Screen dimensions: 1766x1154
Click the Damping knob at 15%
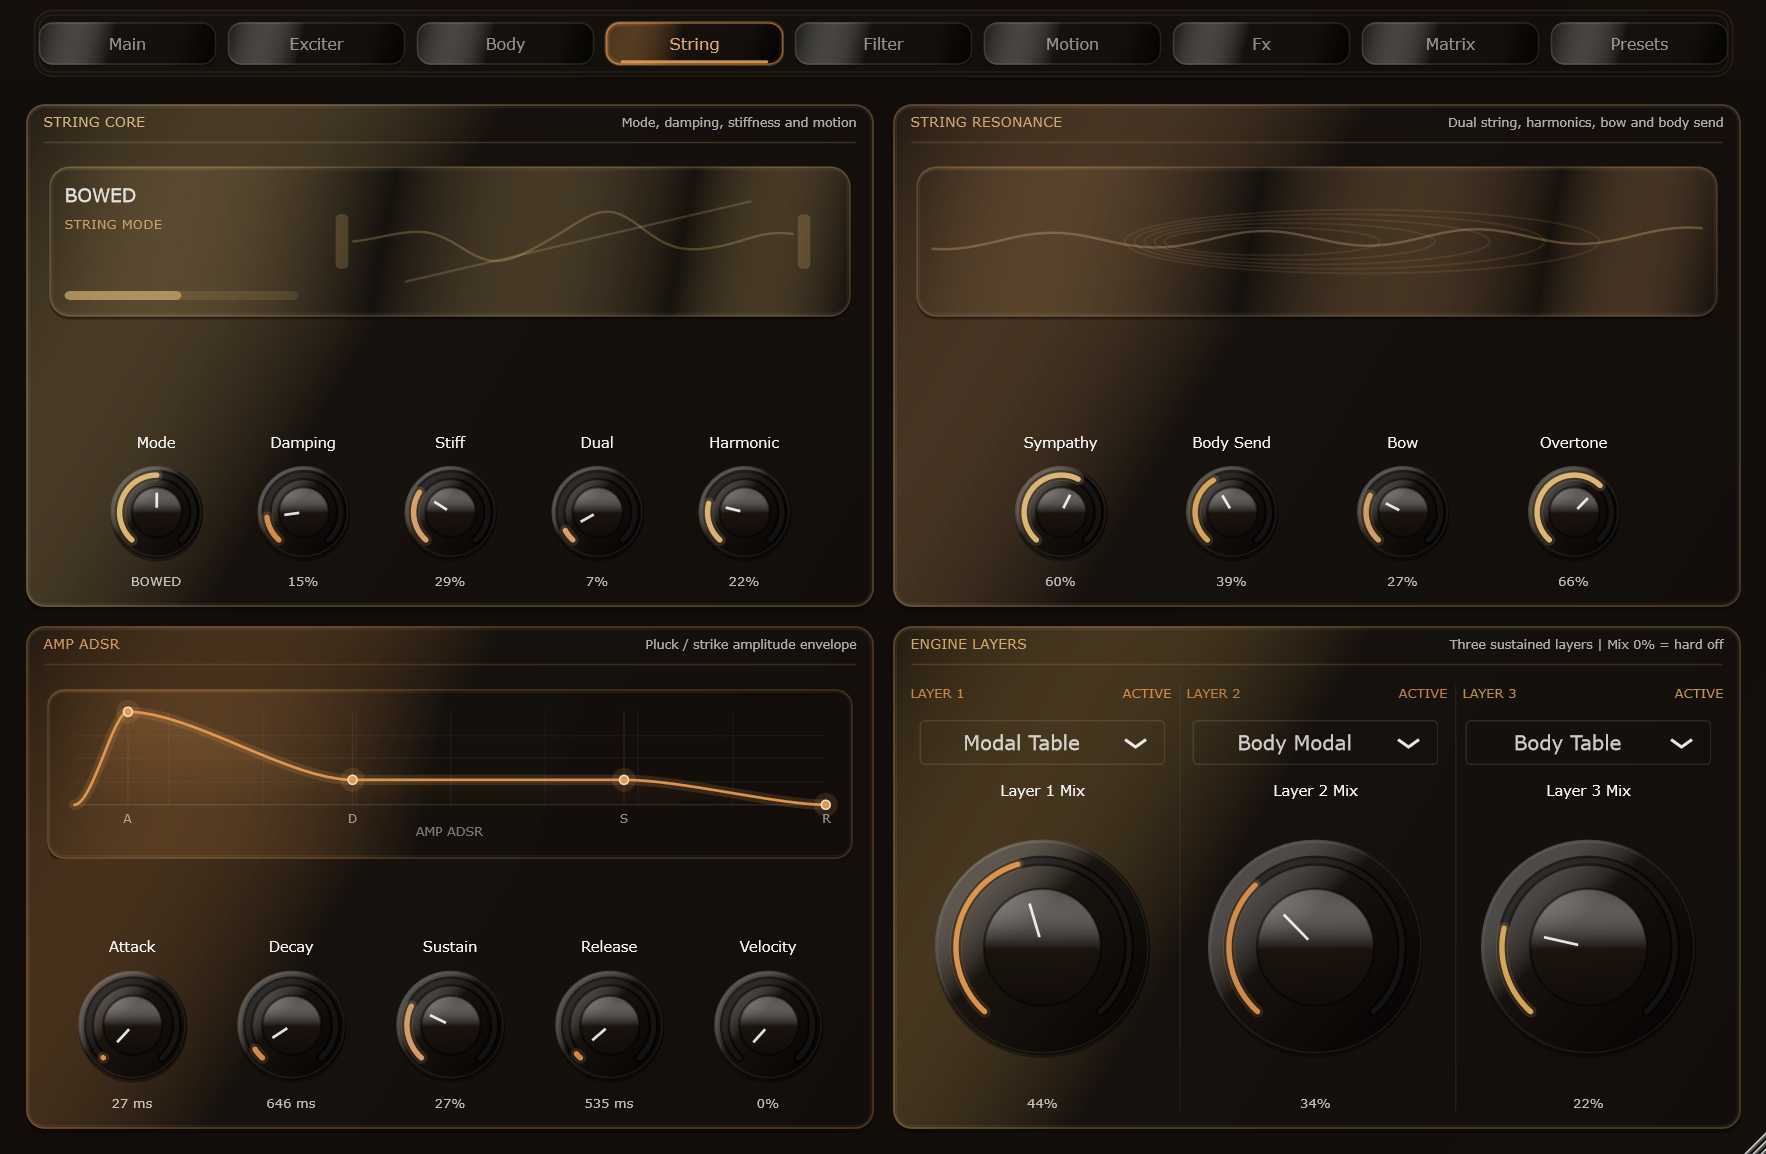point(303,512)
